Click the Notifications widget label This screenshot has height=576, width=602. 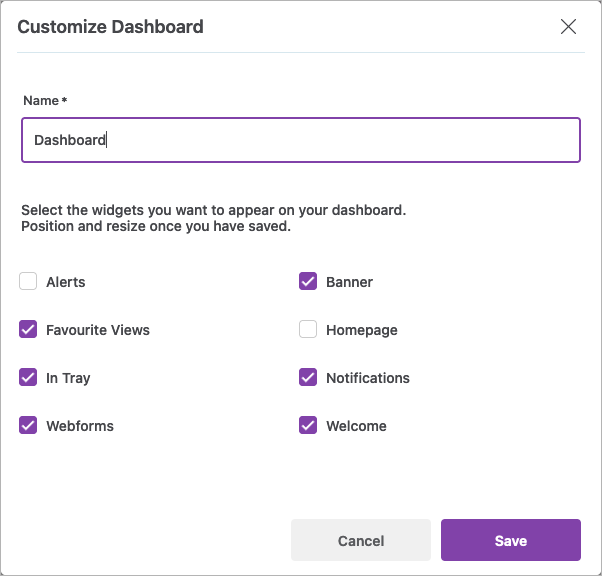367,378
